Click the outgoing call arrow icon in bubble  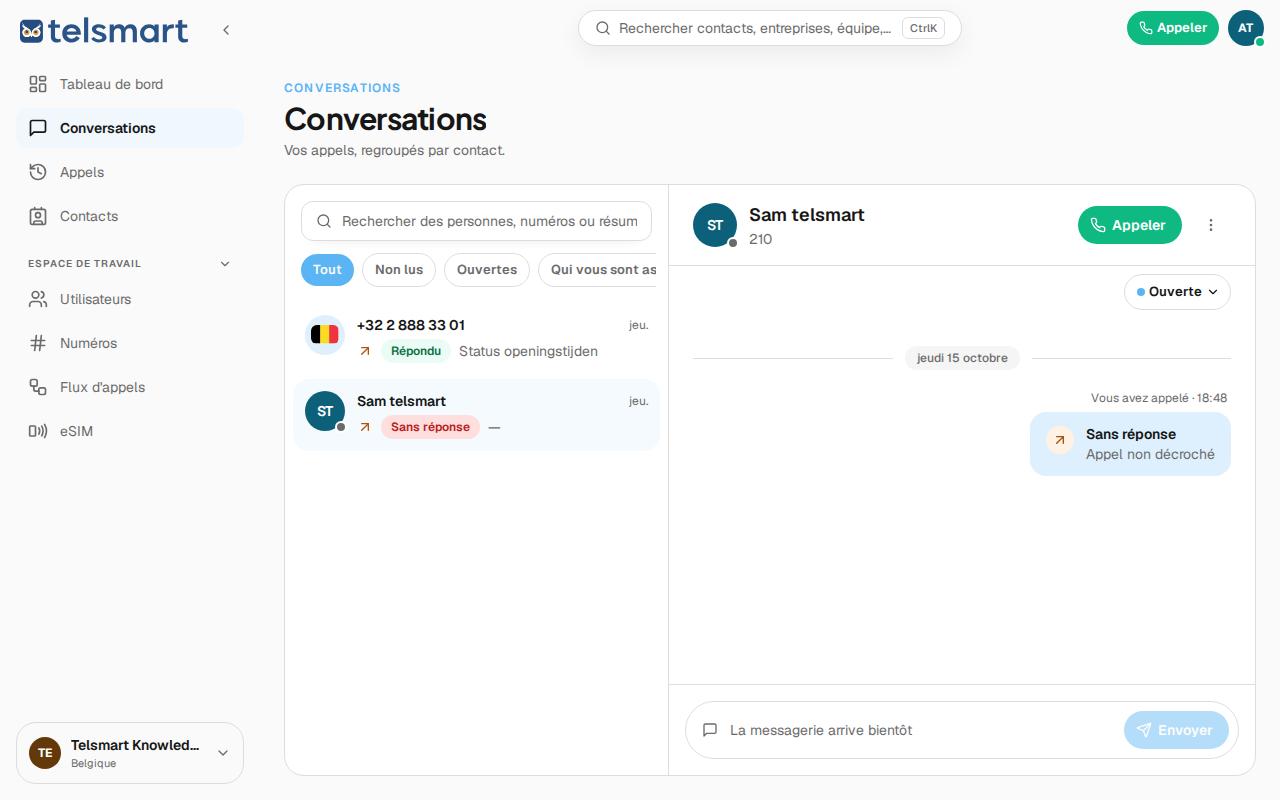pos(1059,440)
